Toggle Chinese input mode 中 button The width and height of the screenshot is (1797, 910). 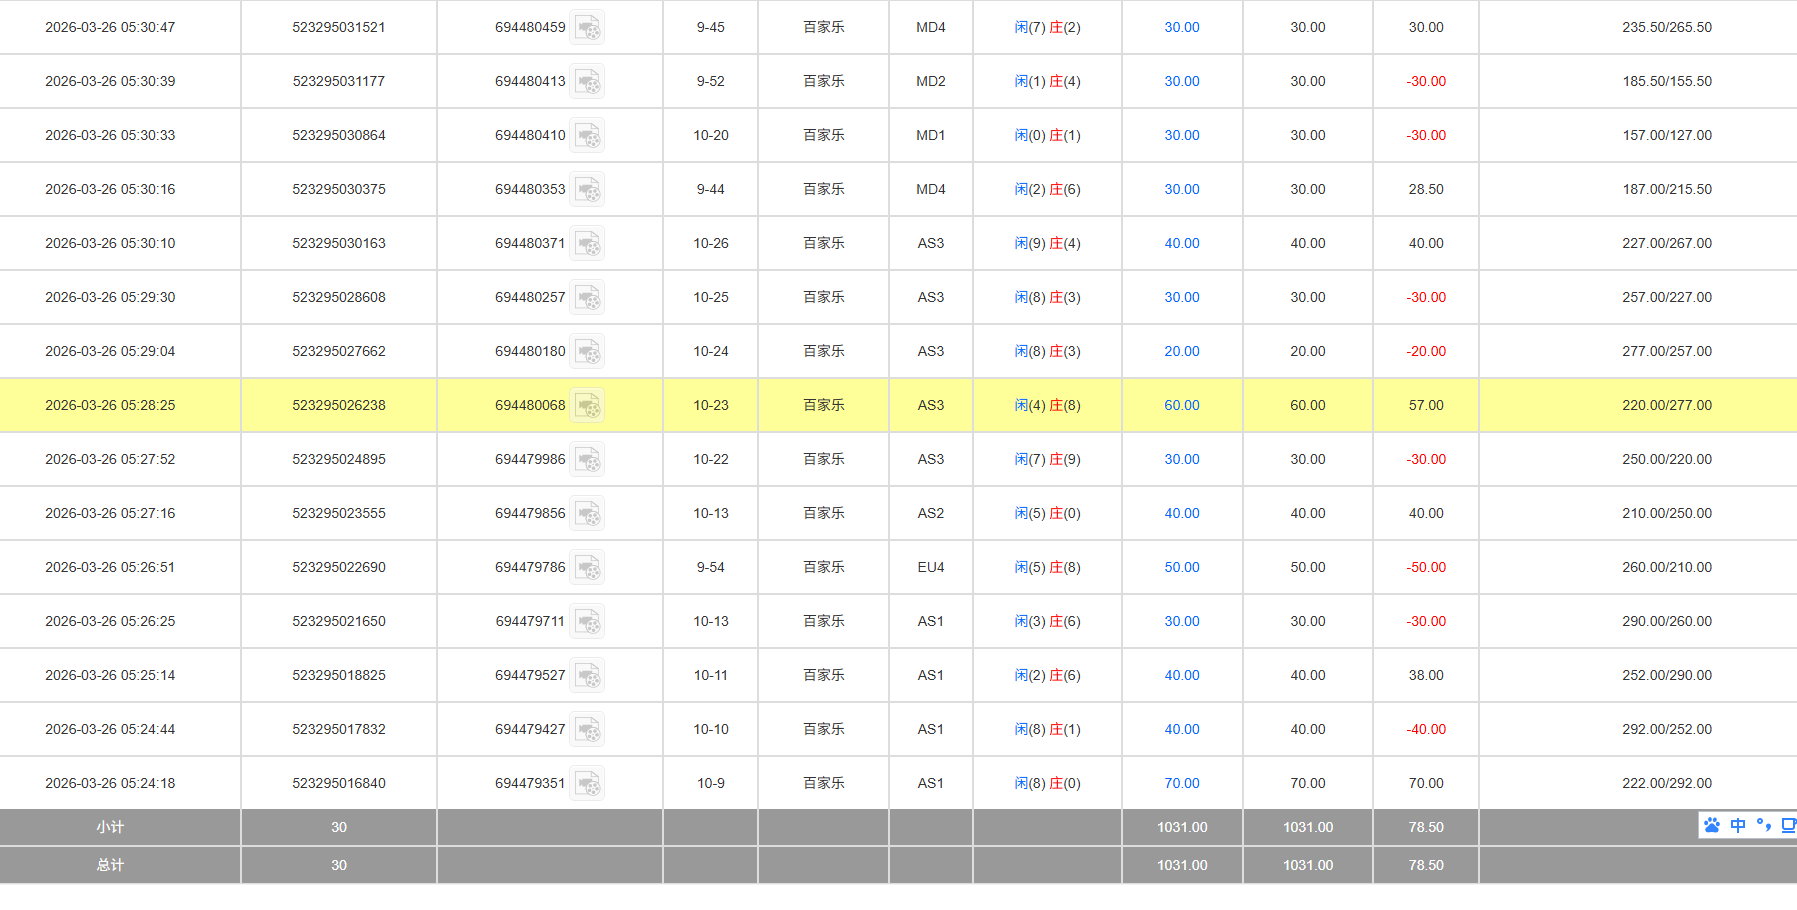pyautogui.click(x=1738, y=825)
